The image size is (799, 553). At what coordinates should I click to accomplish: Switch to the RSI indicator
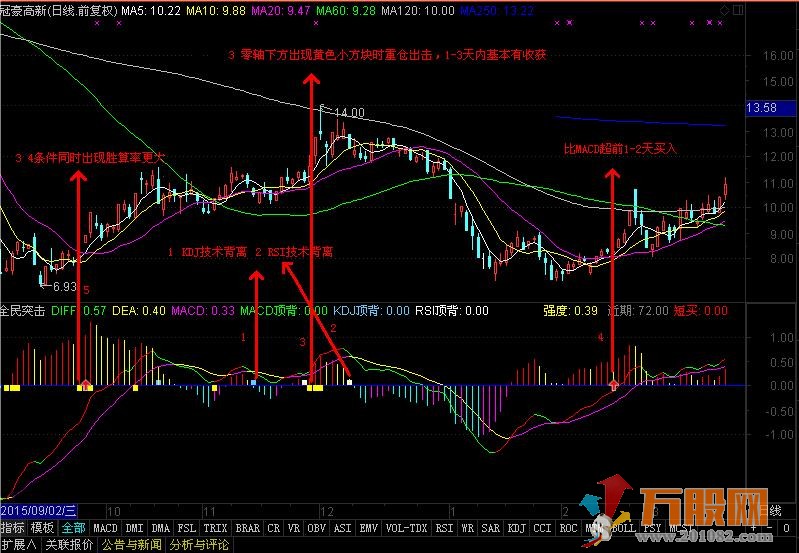444,528
